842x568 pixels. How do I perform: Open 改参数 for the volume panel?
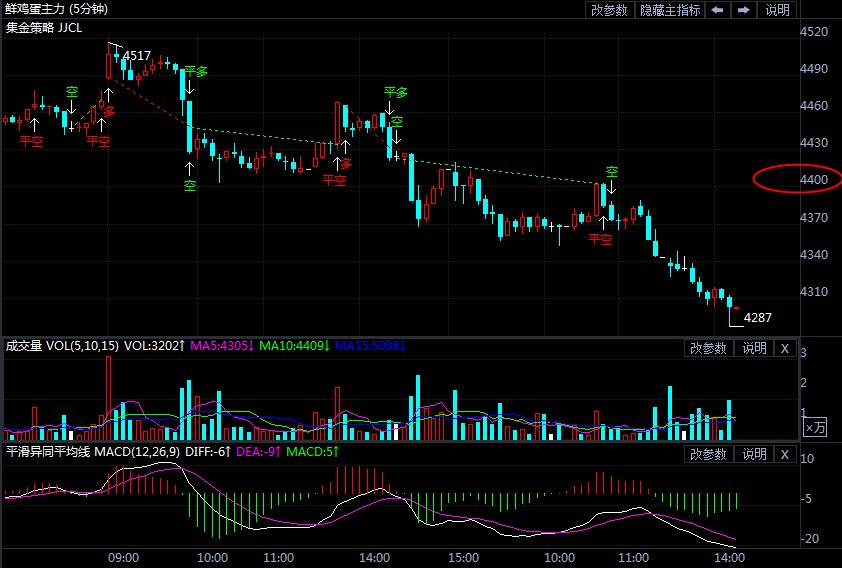coord(709,348)
